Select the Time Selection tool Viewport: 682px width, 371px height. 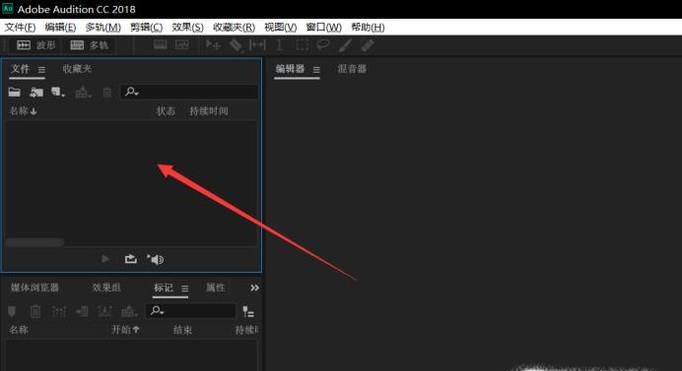pyautogui.click(x=279, y=45)
